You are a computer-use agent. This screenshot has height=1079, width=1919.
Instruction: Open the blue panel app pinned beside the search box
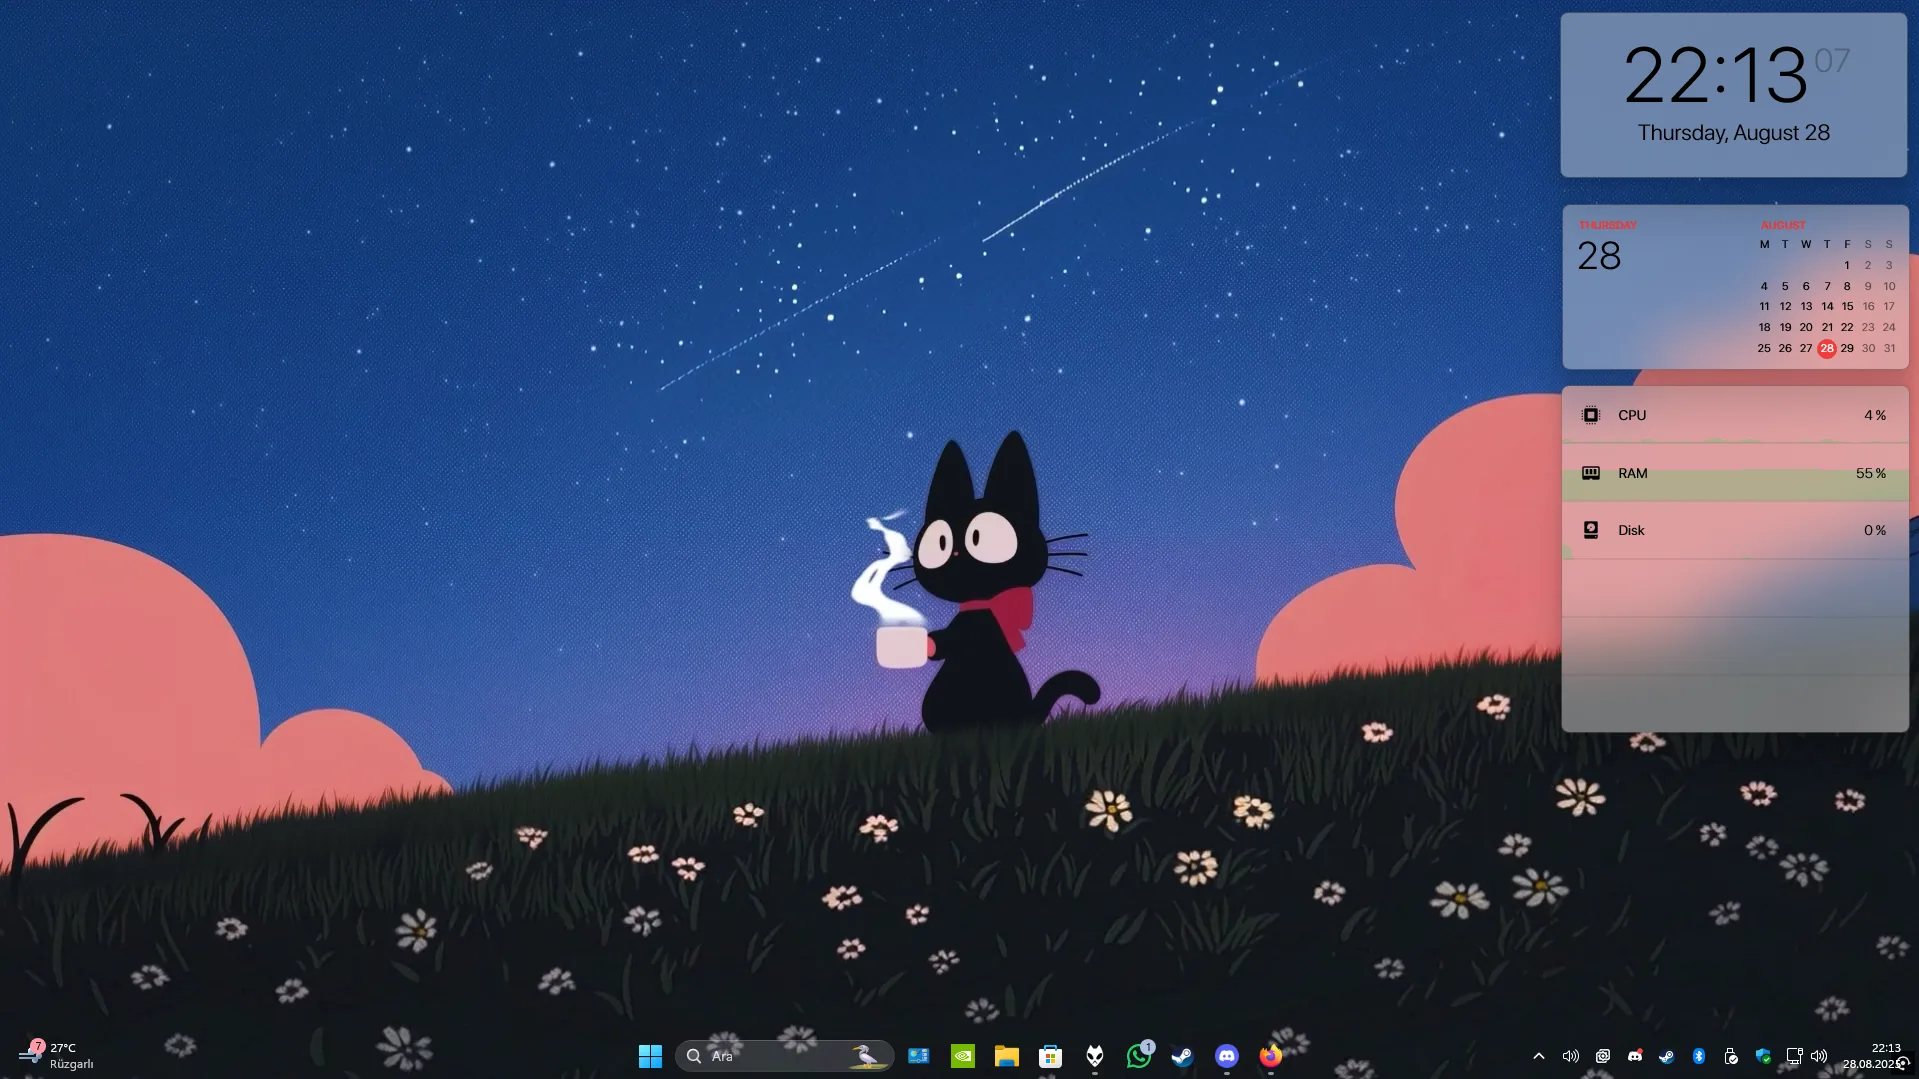tap(918, 1056)
